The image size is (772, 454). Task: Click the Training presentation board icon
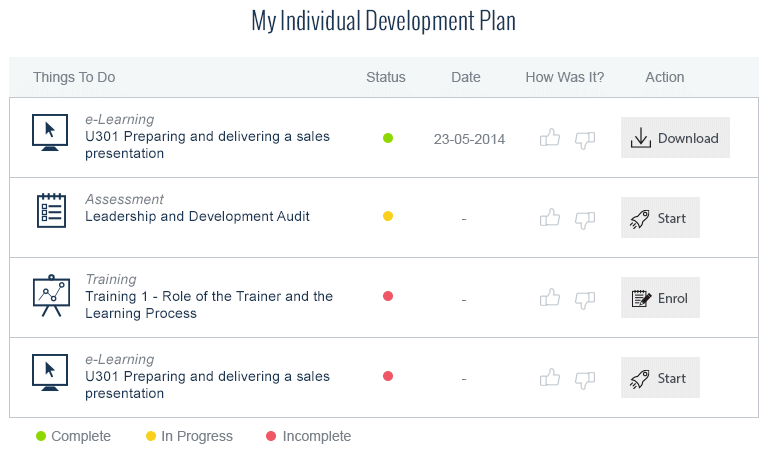50,296
